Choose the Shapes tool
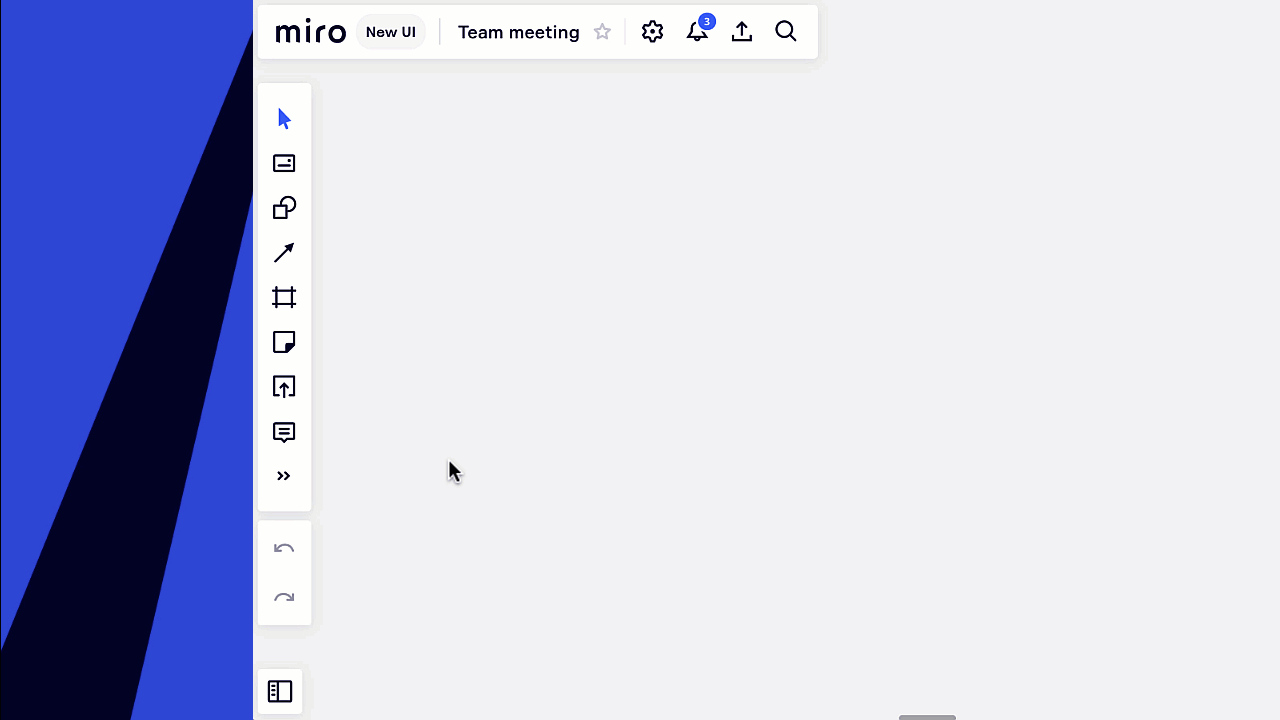This screenshot has height=720, width=1280. click(284, 208)
